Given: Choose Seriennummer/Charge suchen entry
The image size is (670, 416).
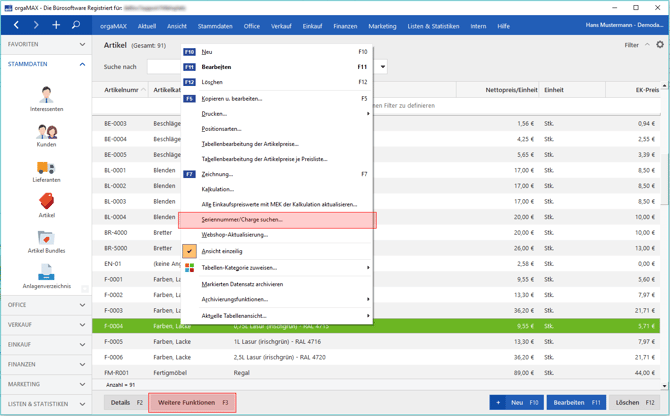Looking at the screenshot, I should [277, 220].
